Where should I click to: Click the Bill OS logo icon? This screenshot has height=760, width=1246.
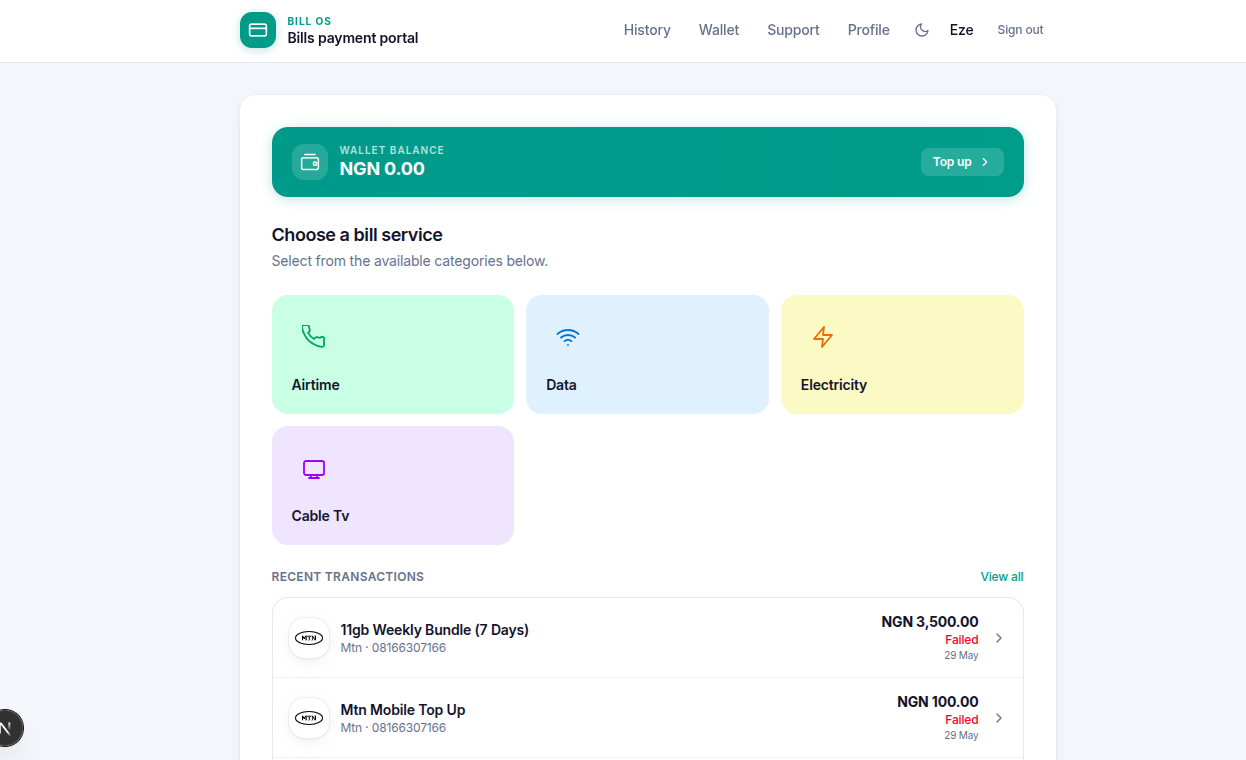pos(258,30)
